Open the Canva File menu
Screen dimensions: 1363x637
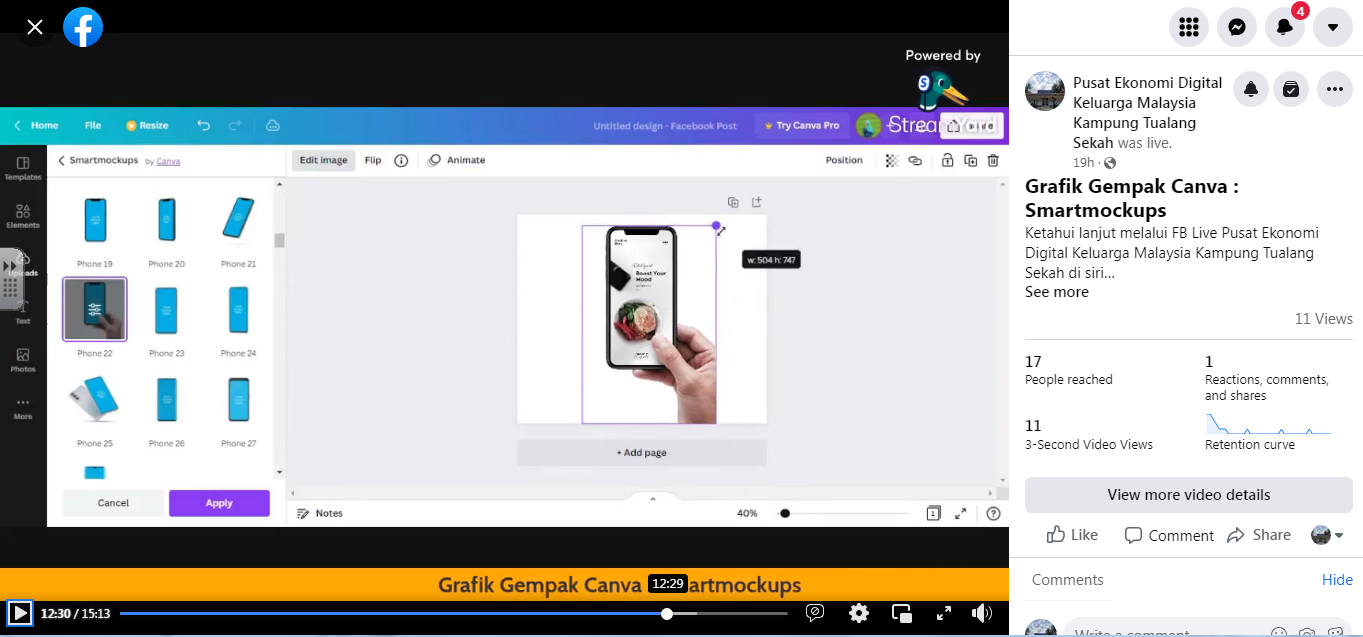[93, 126]
